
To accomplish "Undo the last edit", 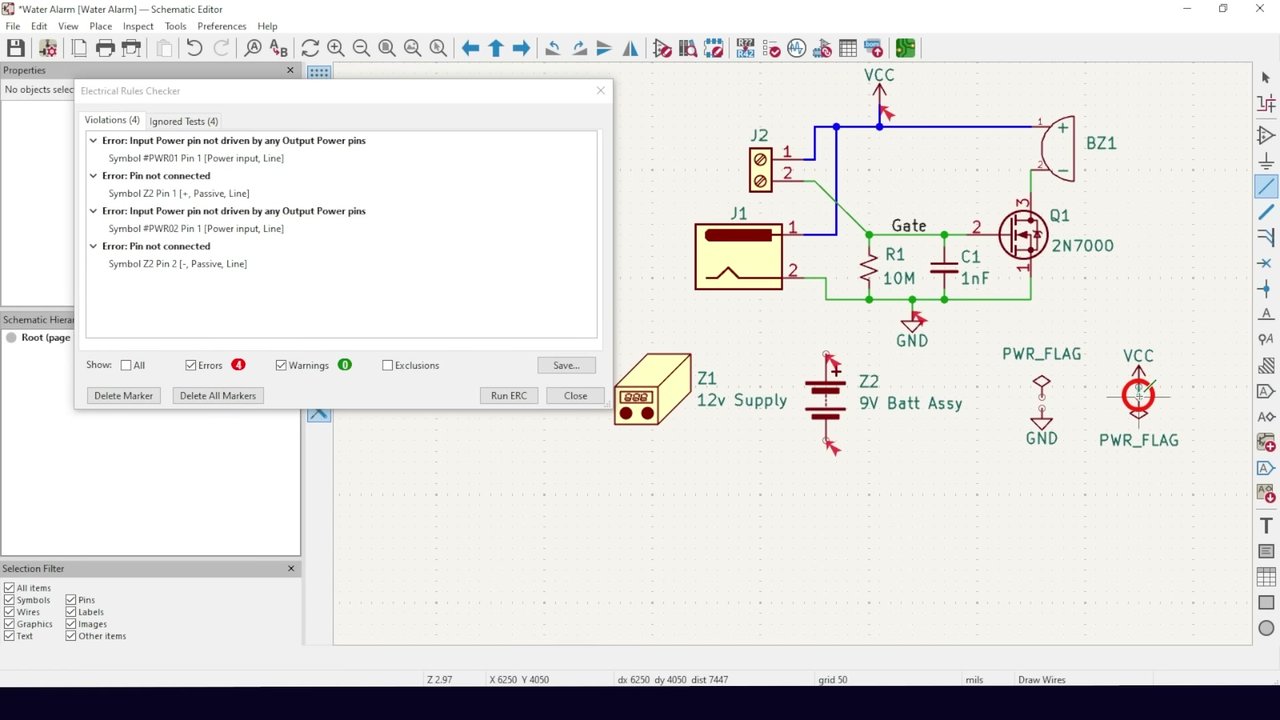I will tap(194, 48).
